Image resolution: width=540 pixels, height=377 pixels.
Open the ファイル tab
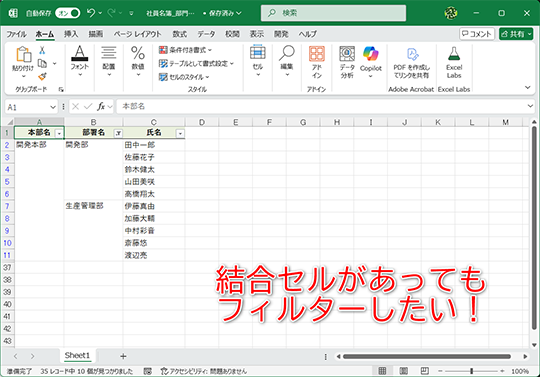pos(16,34)
